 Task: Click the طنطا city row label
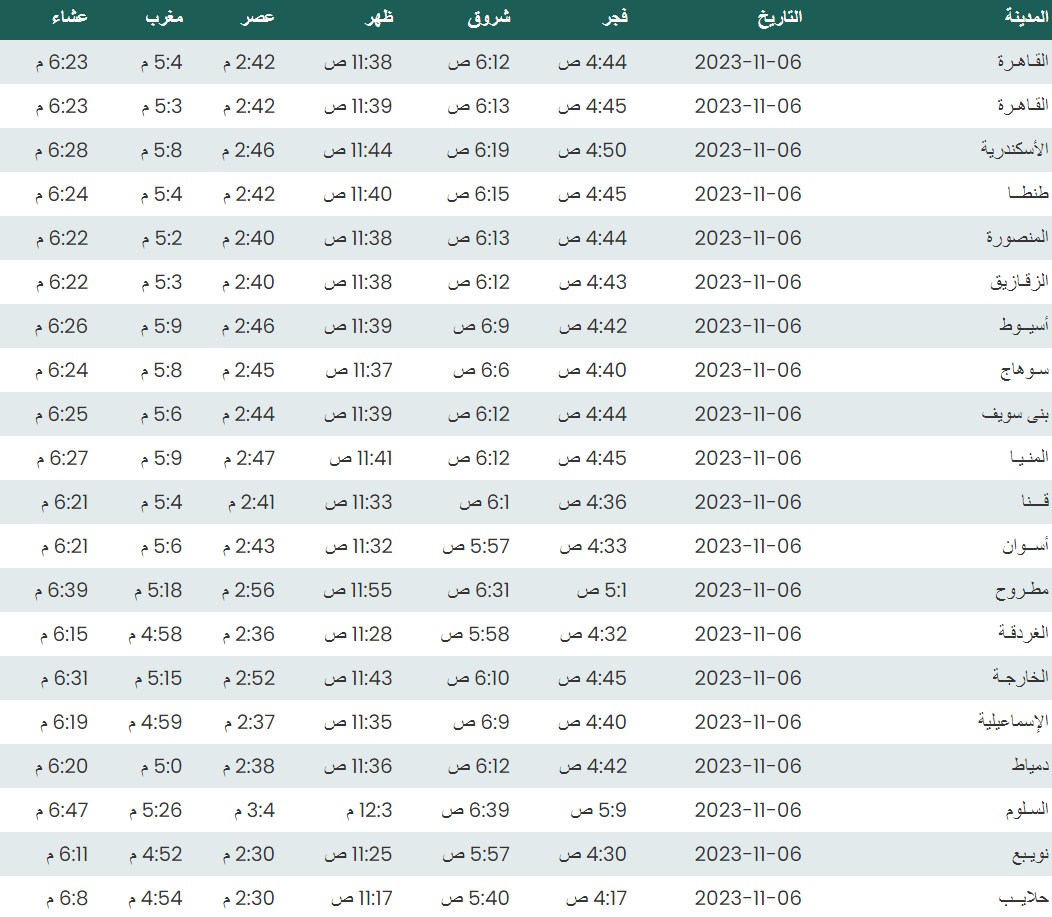pos(1025,194)
